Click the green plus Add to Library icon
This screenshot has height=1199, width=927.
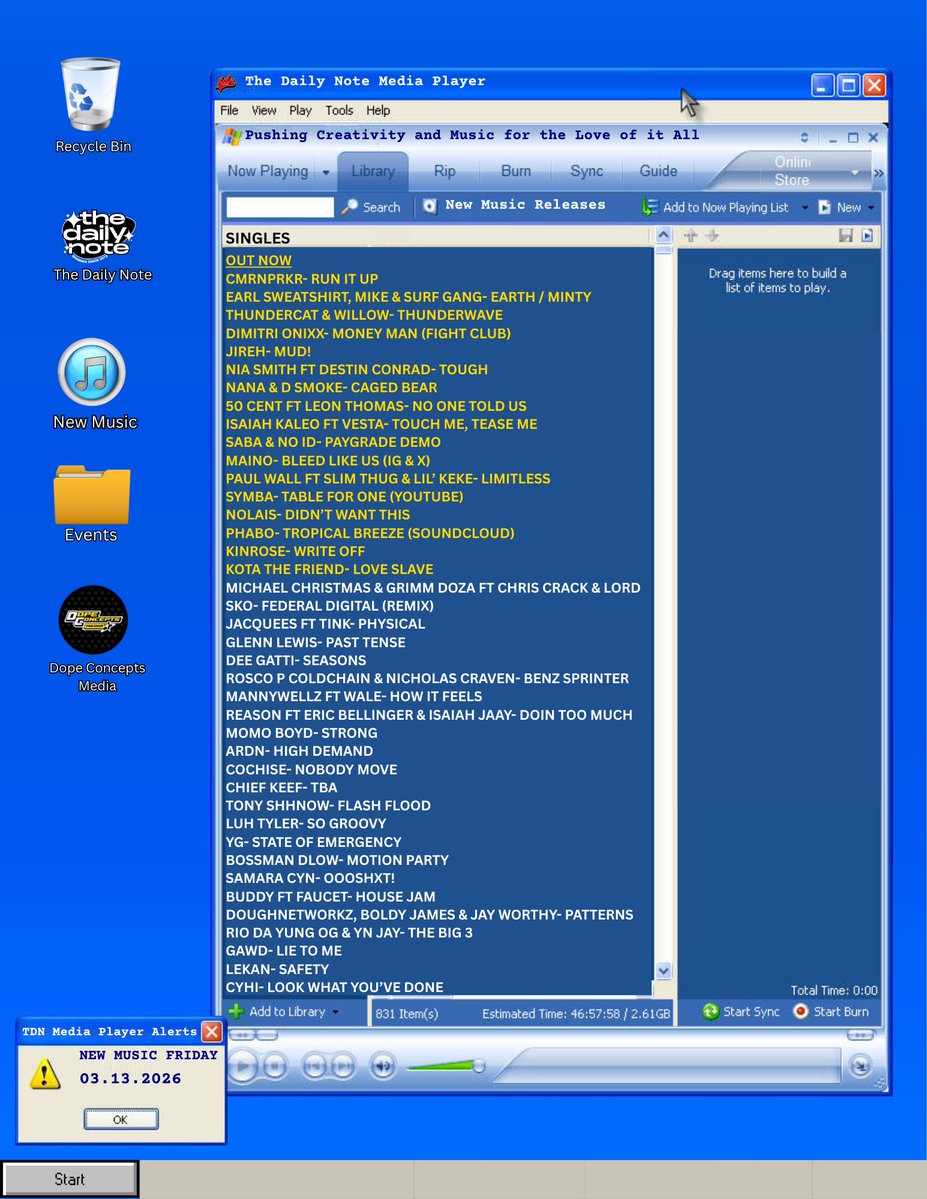tap(236, 1012)
